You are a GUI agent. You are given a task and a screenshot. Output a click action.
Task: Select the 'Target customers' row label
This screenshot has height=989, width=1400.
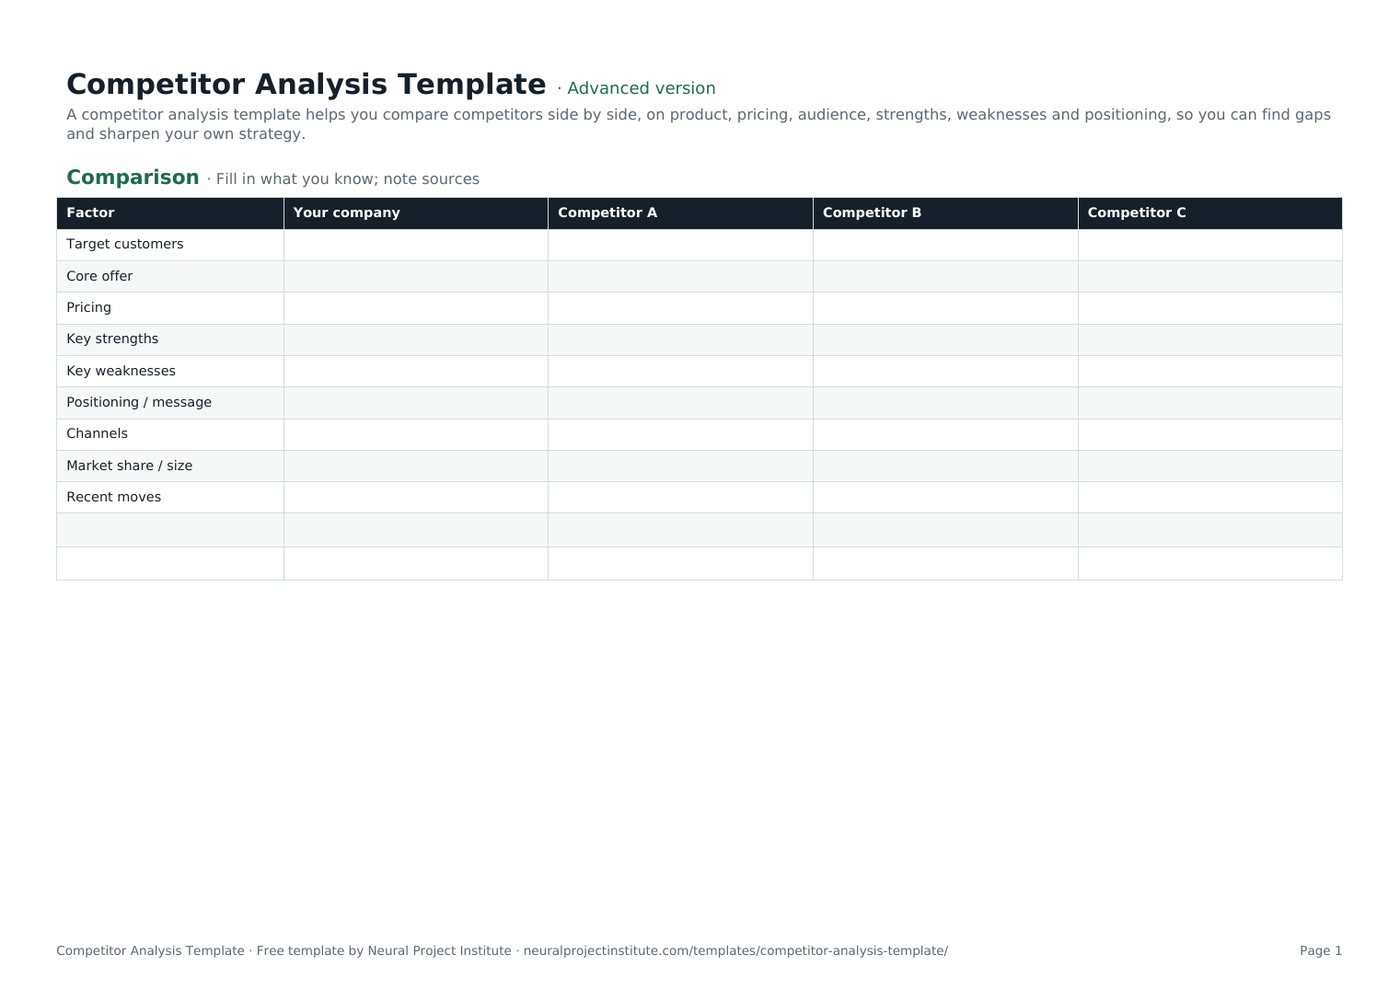(125, 244)
